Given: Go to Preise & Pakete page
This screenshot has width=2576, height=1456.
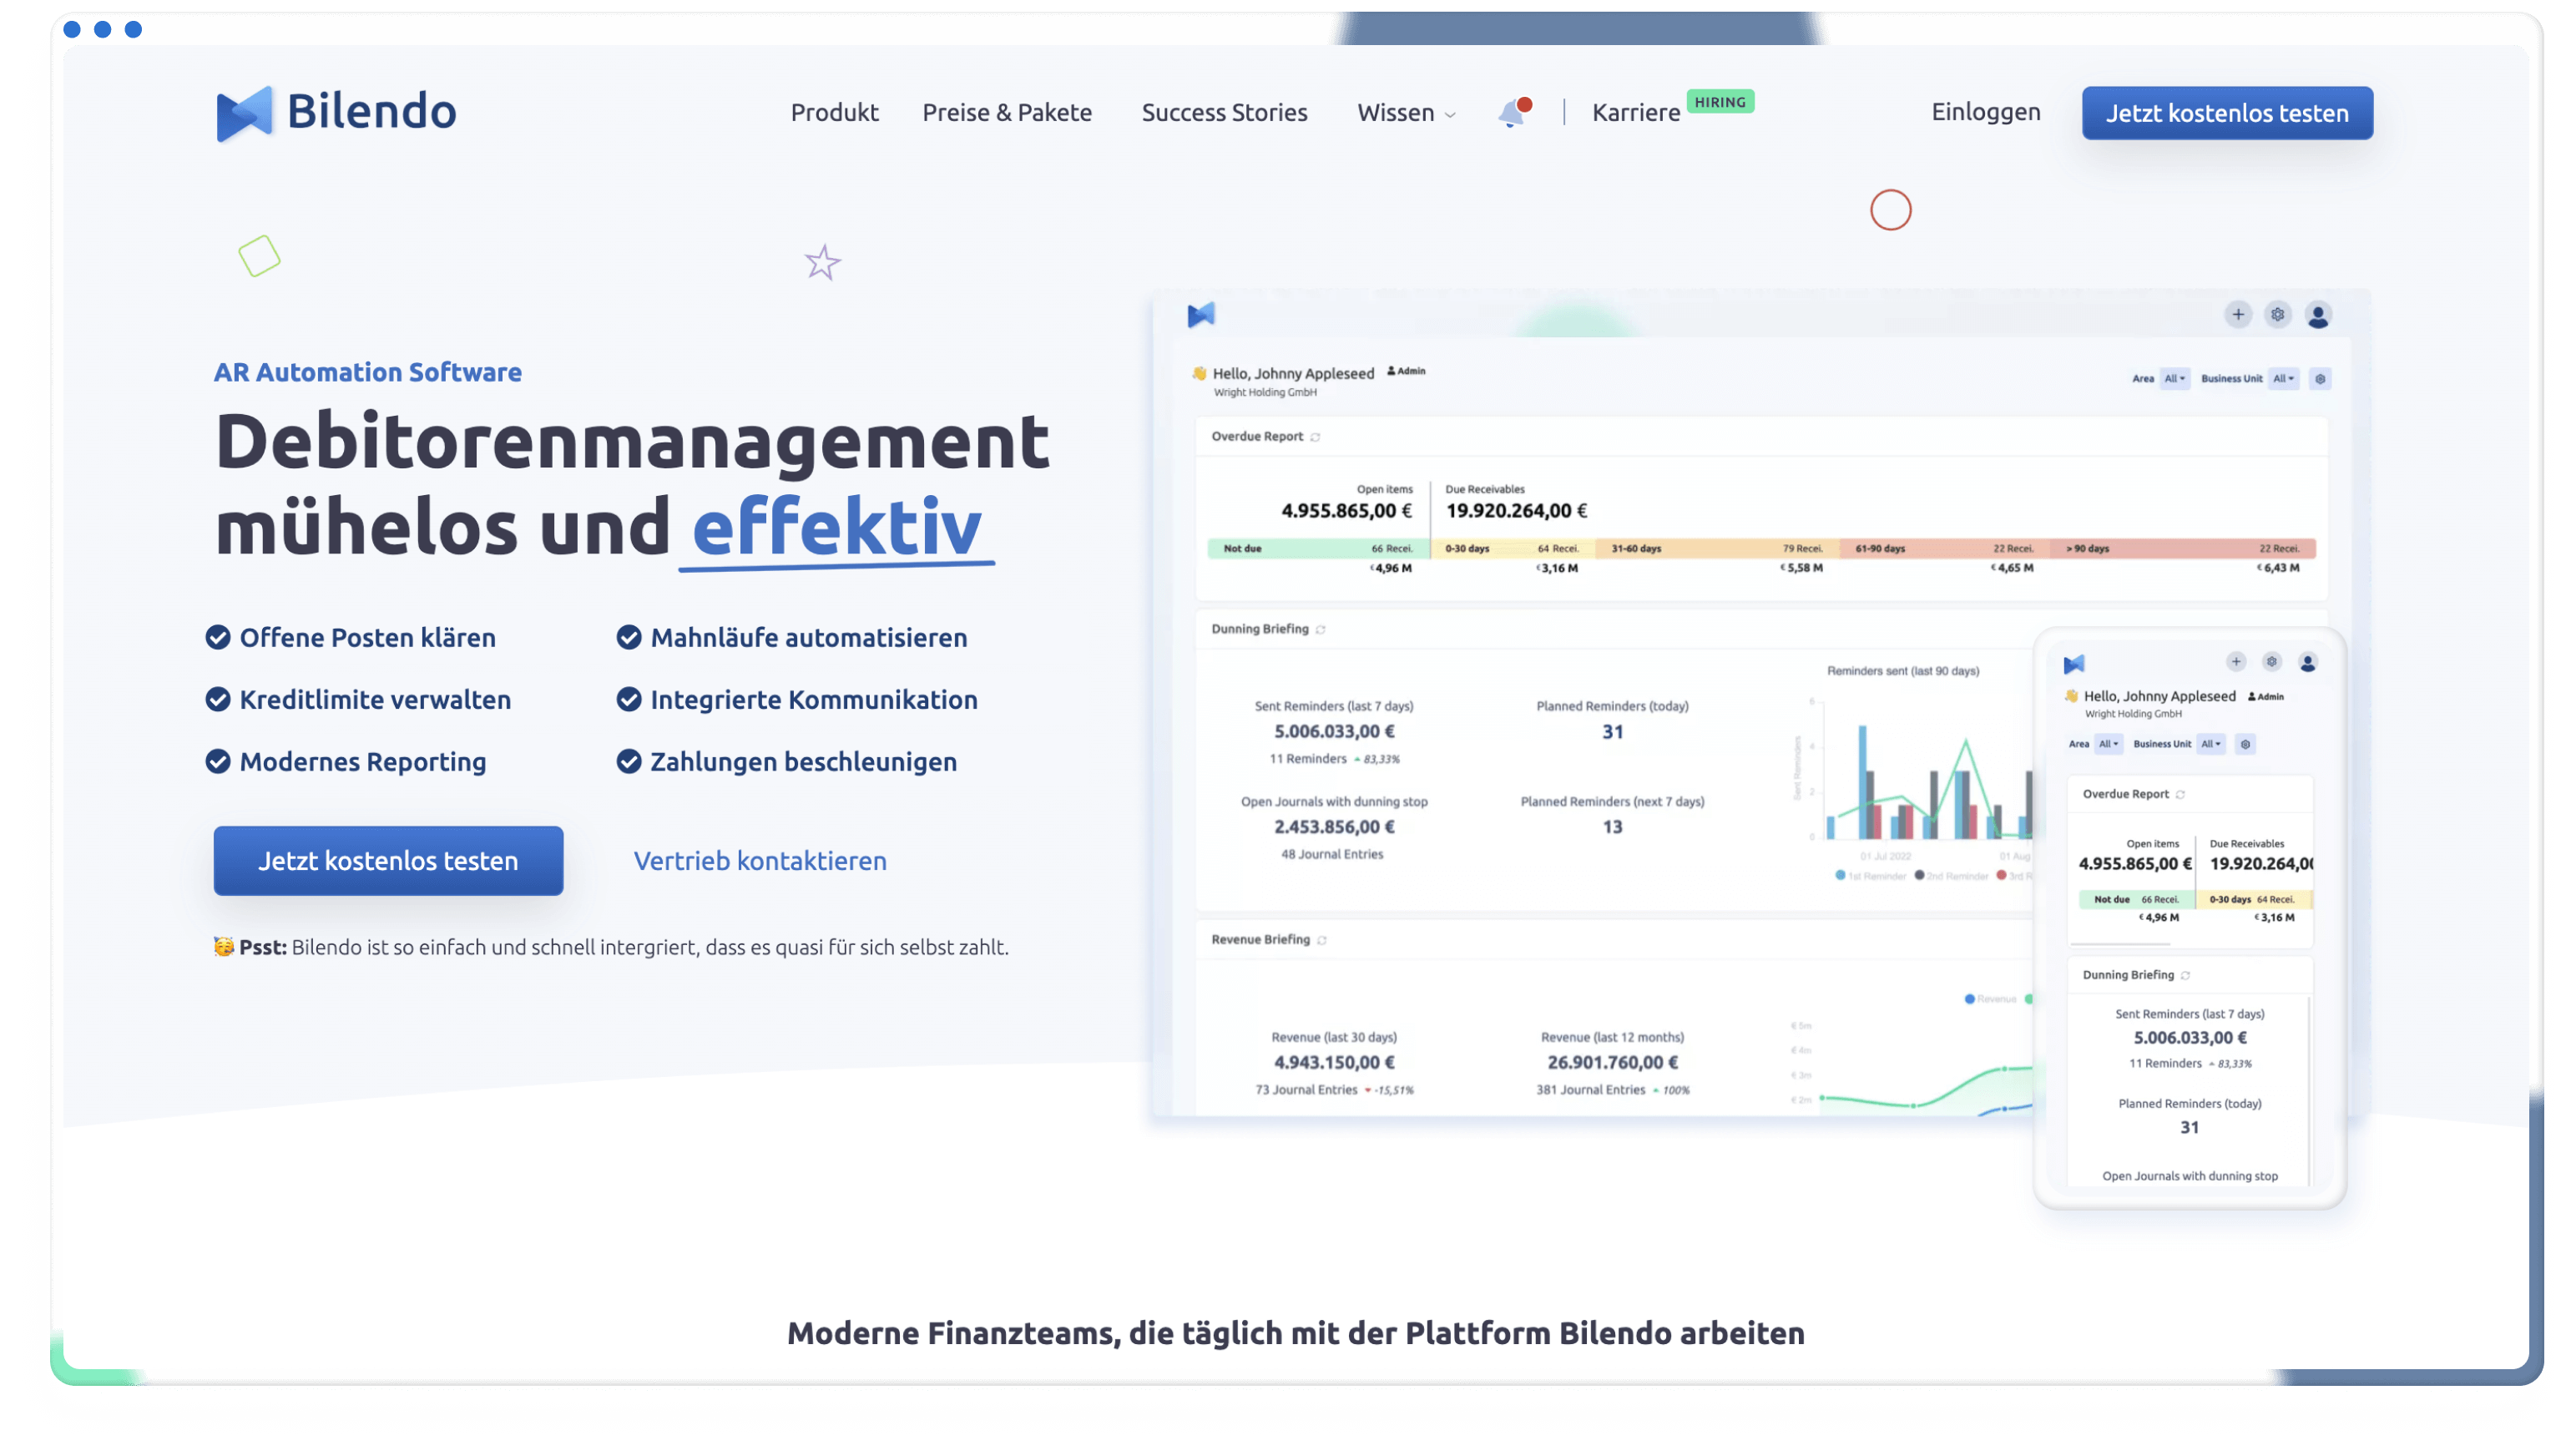Looking at the screenshot, I should [1007, 113].
